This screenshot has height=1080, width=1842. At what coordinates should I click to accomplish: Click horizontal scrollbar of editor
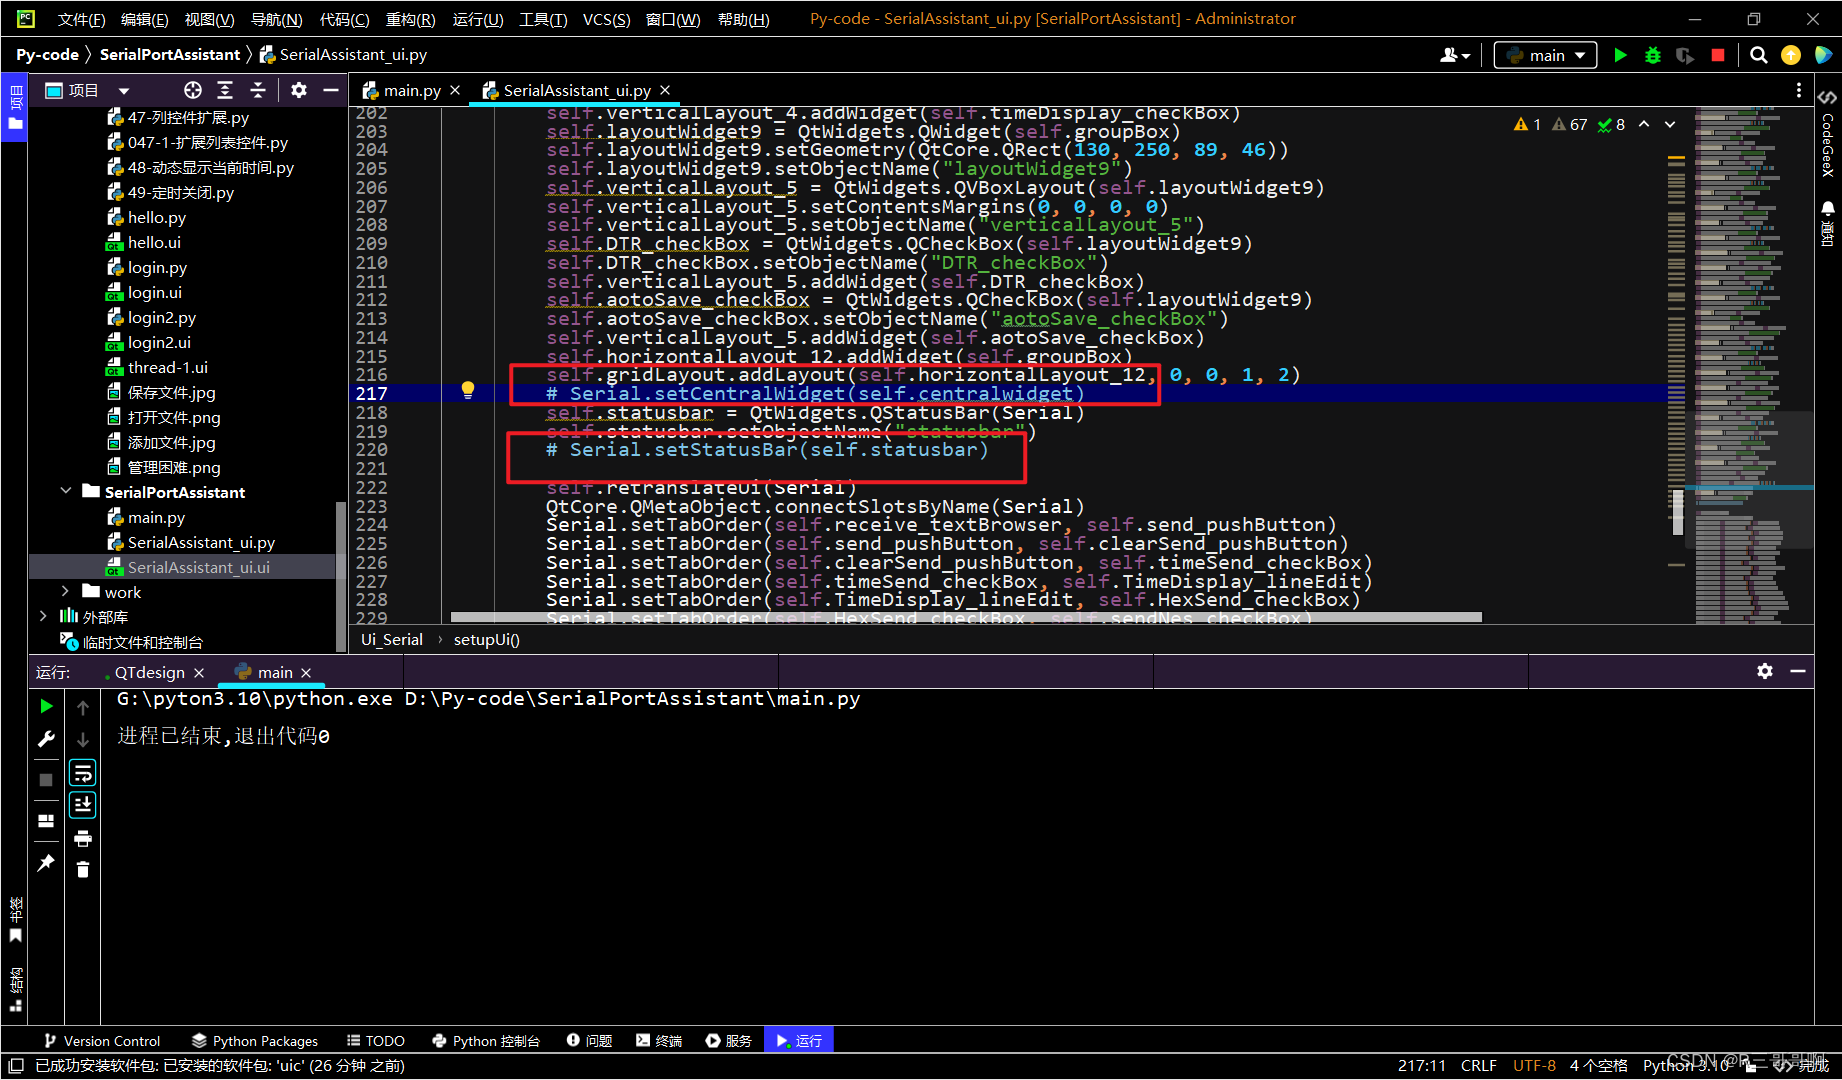click(x=966, y=617)
